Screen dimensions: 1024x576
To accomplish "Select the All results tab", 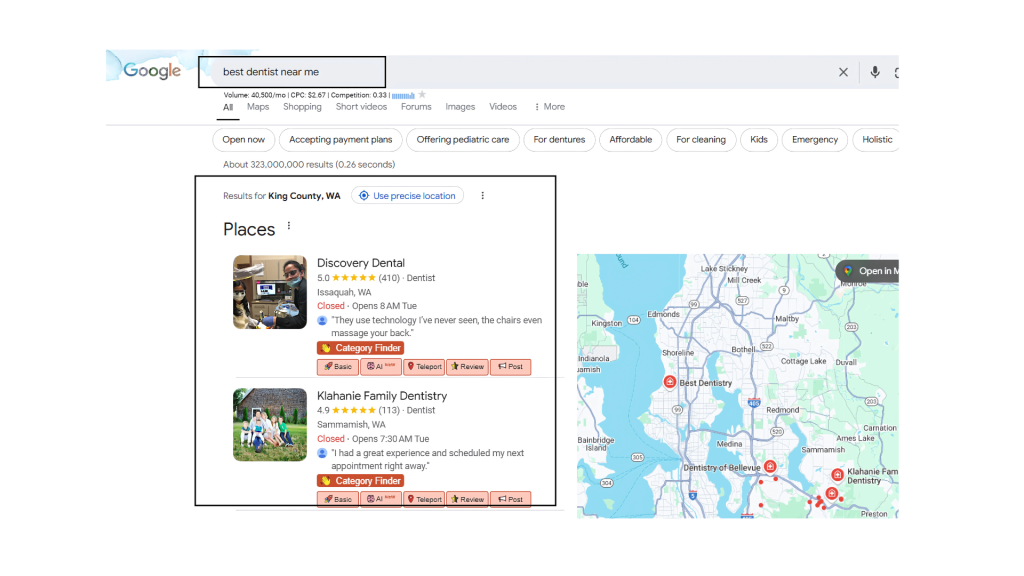I will click(228, 107).
